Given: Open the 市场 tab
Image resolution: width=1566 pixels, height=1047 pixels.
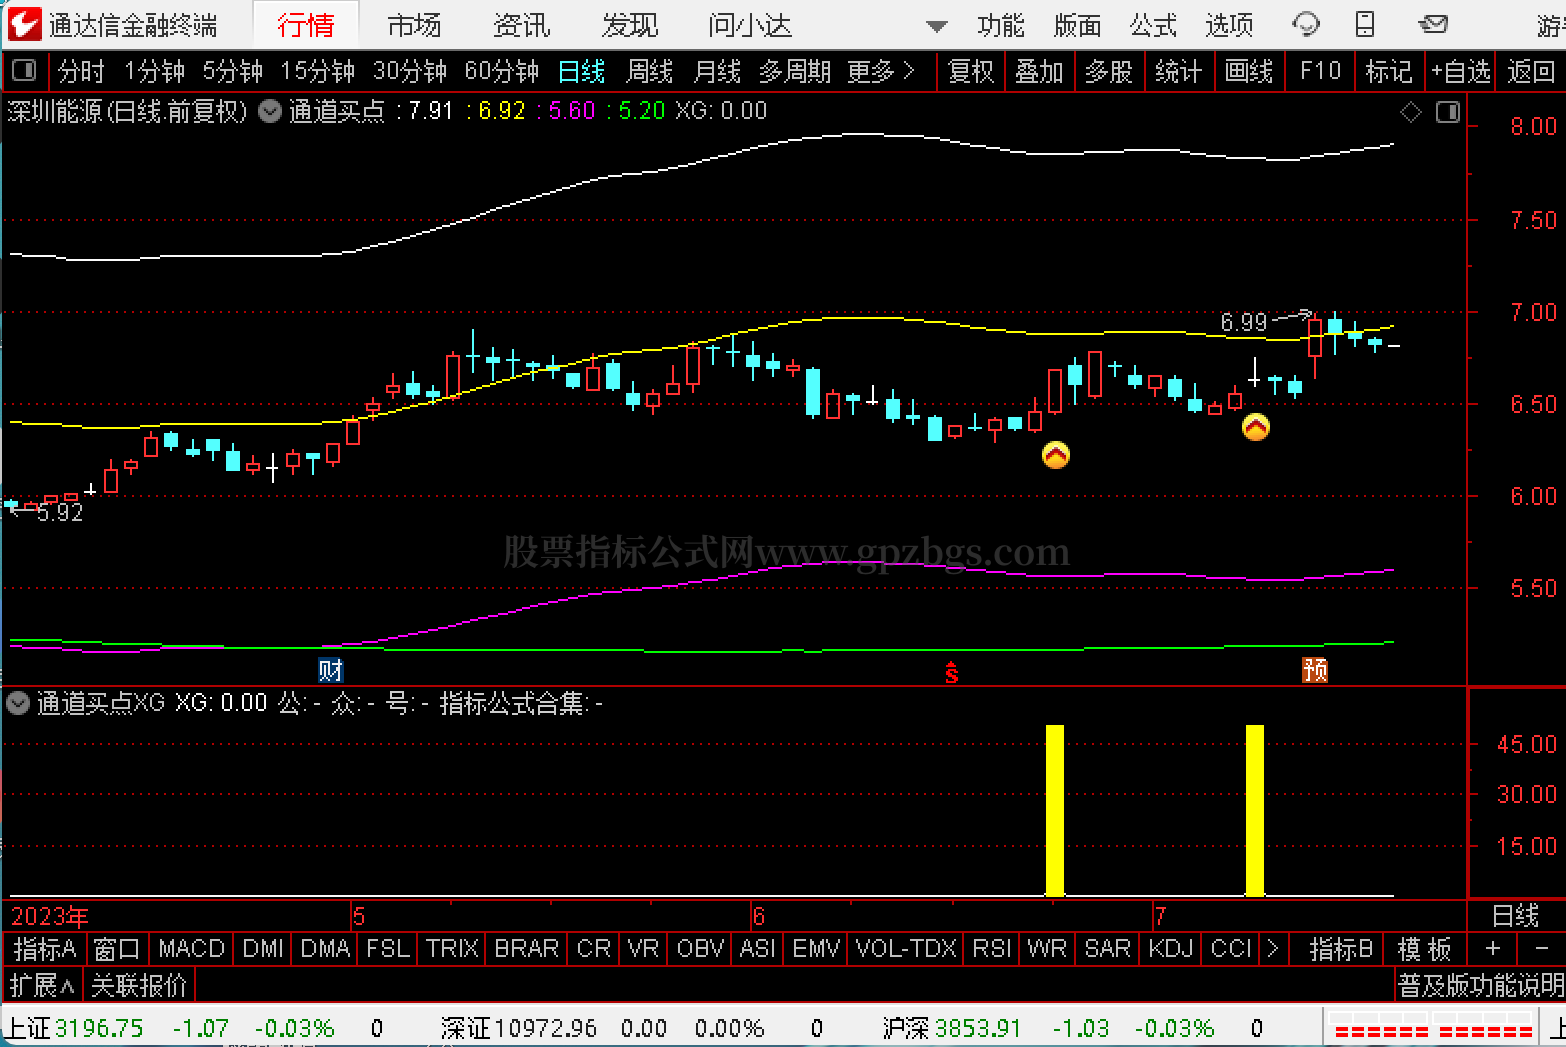Looking at the screenshot, I should pyautogui.click(x=414, y=25).
